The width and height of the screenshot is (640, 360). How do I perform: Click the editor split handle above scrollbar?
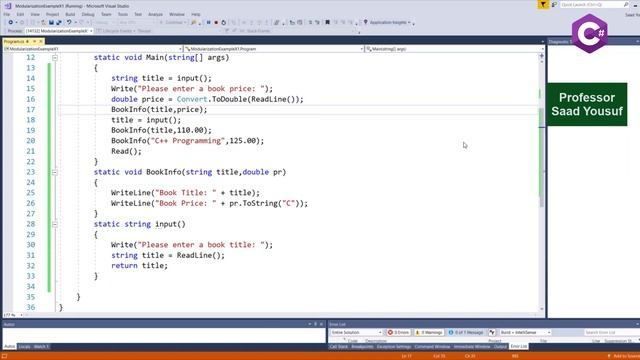click(542, 56)
